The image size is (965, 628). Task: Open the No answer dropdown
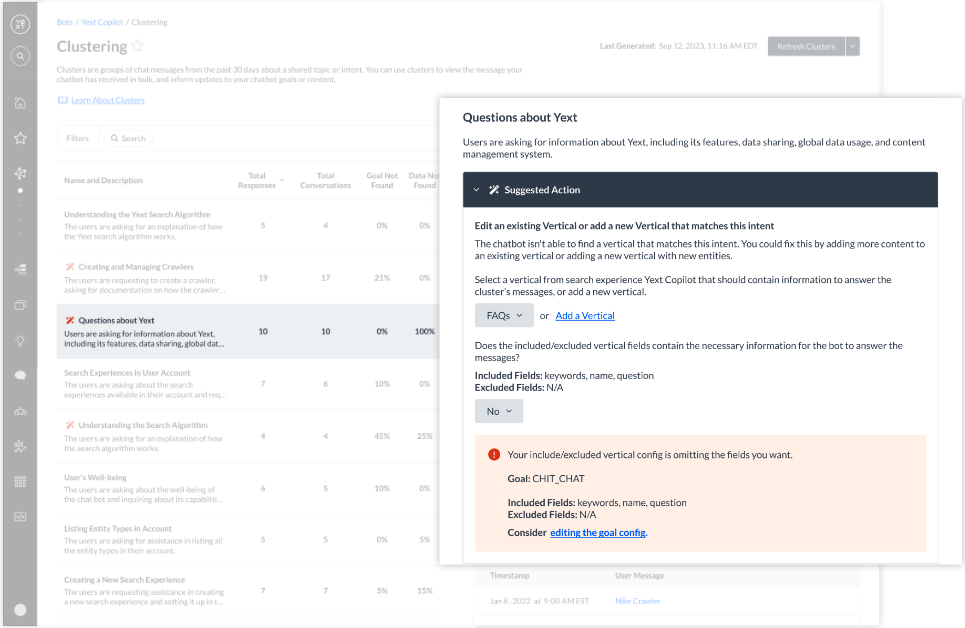click(499, 411)
